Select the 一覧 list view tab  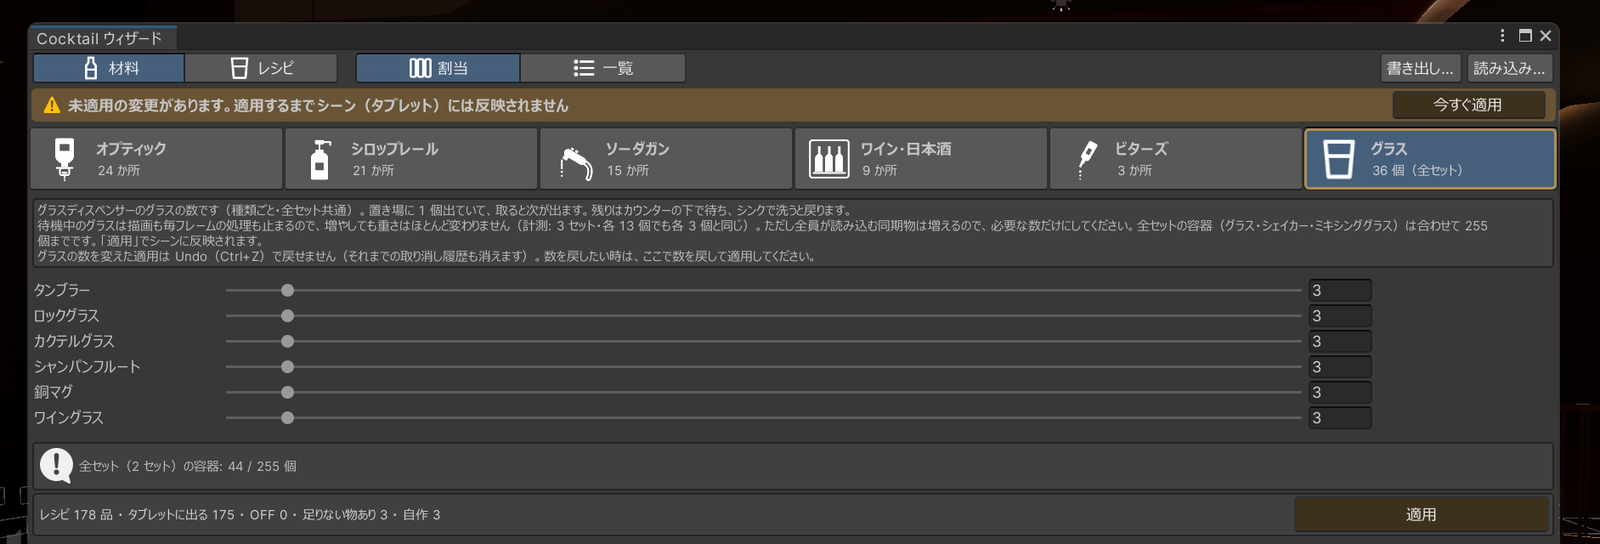click(x=603, y=68)
